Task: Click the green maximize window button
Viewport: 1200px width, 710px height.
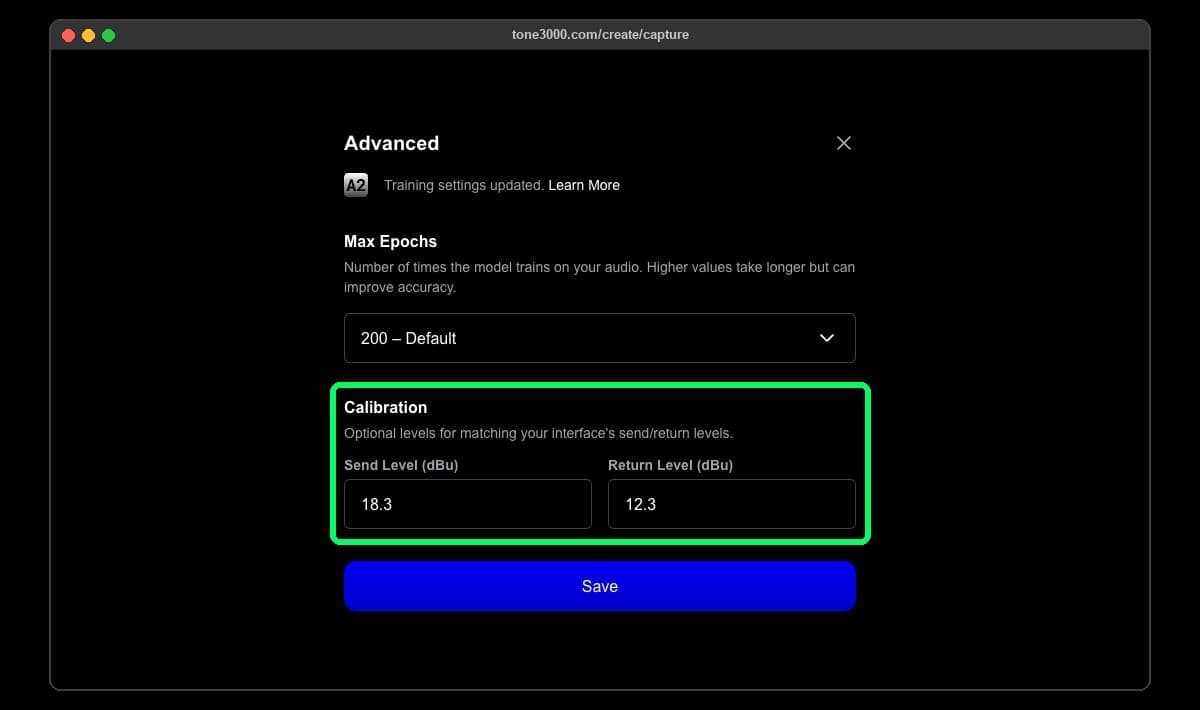Action: pos(109,35)
